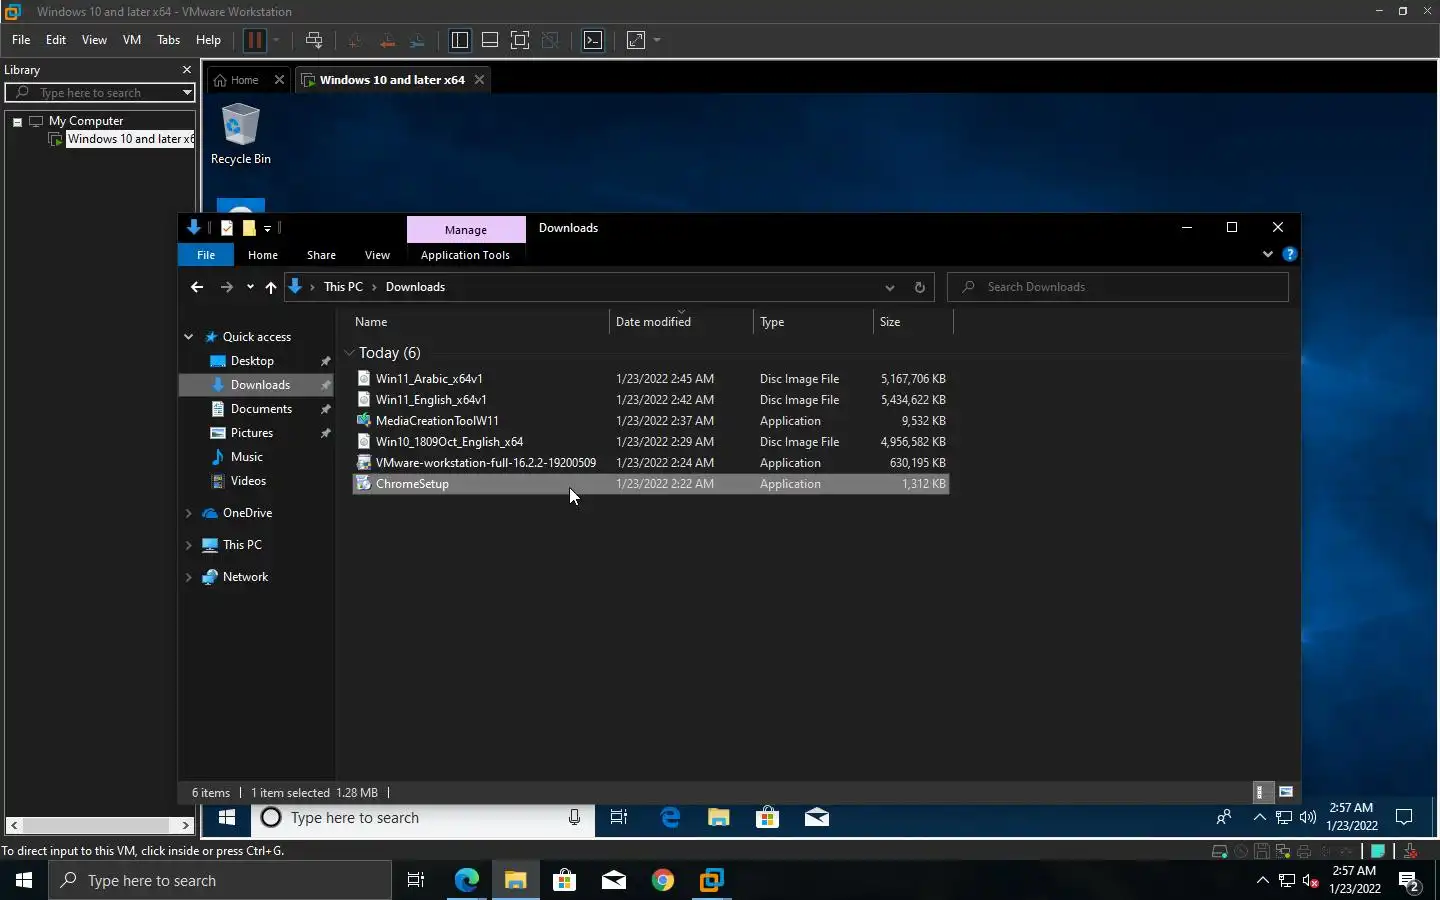Click the network adapter device status icon
This screenshot has height=900, width=1440.
1283,852
